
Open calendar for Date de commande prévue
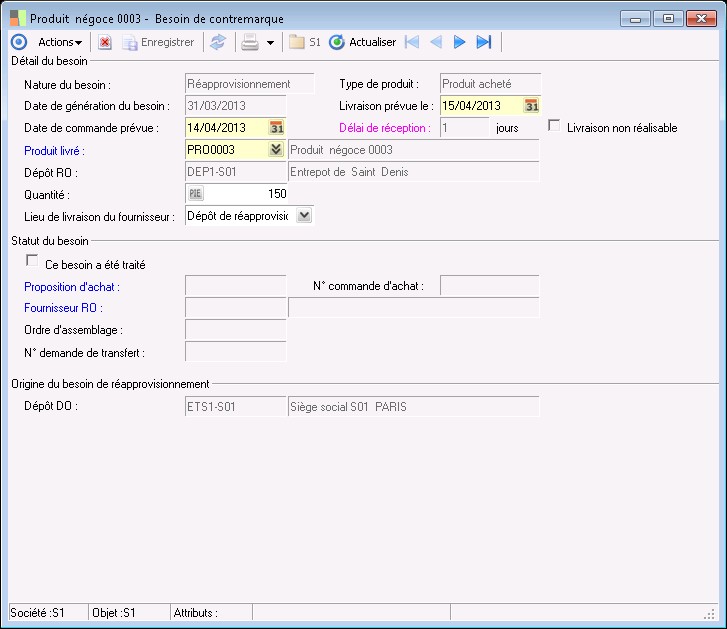click(x=277, y=128)
